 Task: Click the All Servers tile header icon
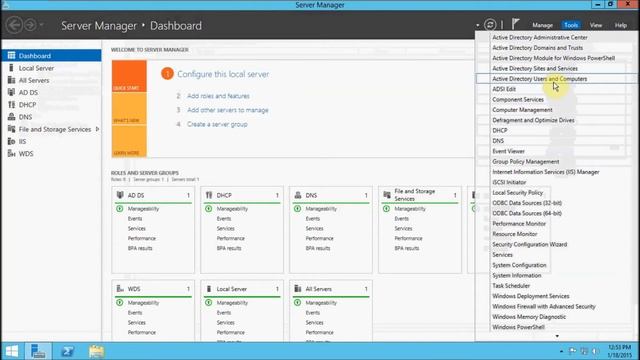pos(298,289)
